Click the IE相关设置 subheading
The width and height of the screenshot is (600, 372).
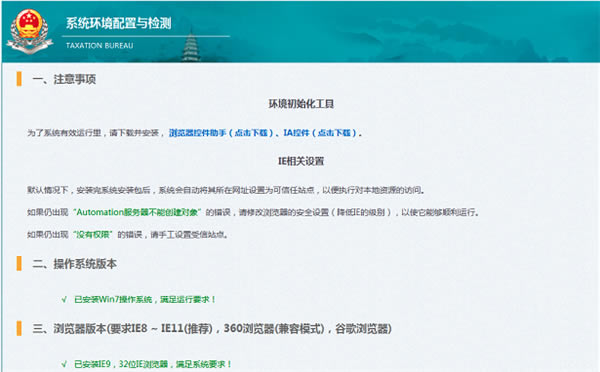coord(301,161)
